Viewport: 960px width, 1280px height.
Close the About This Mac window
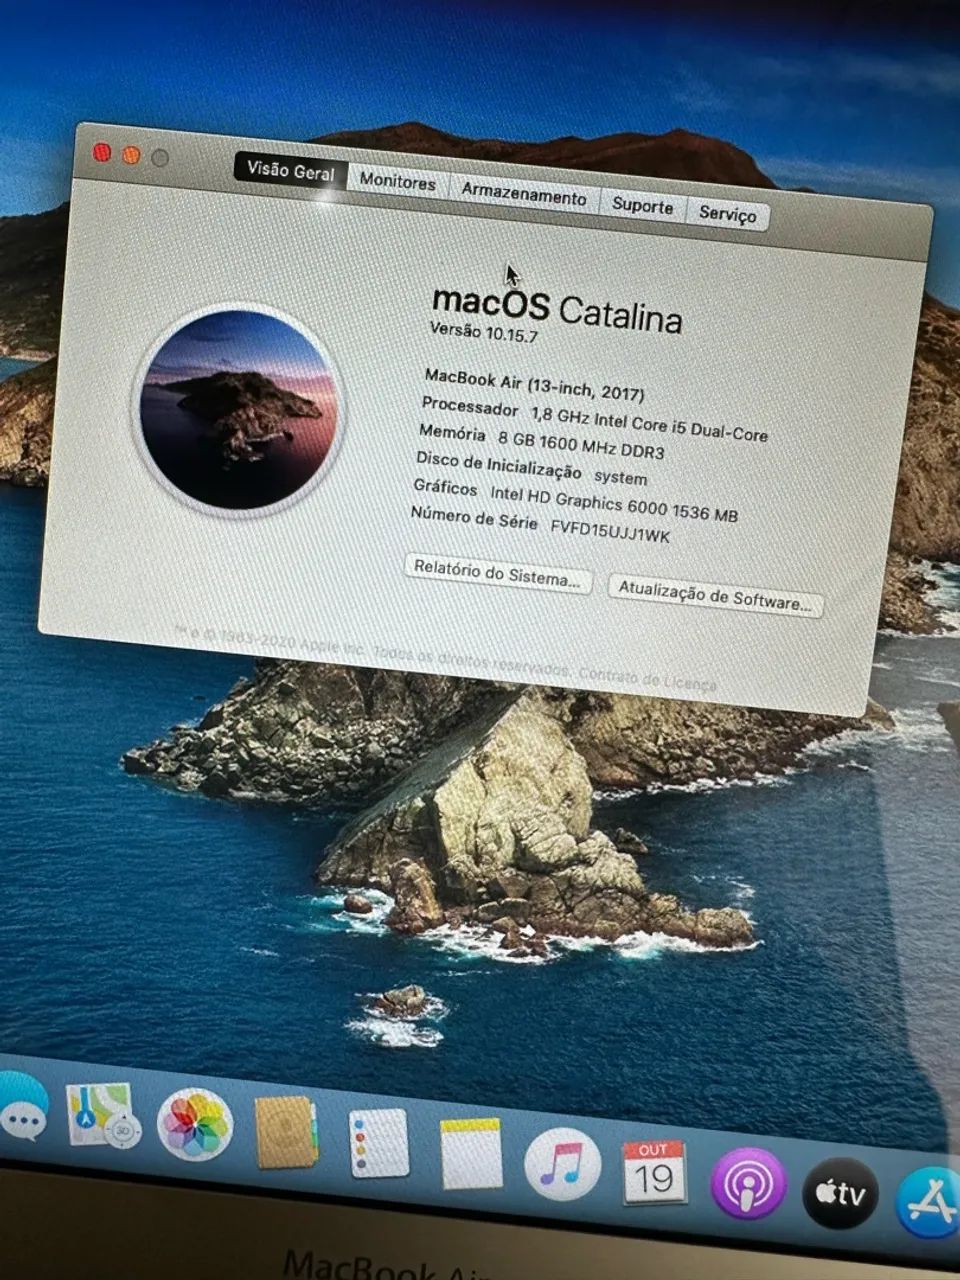(102, 152)
